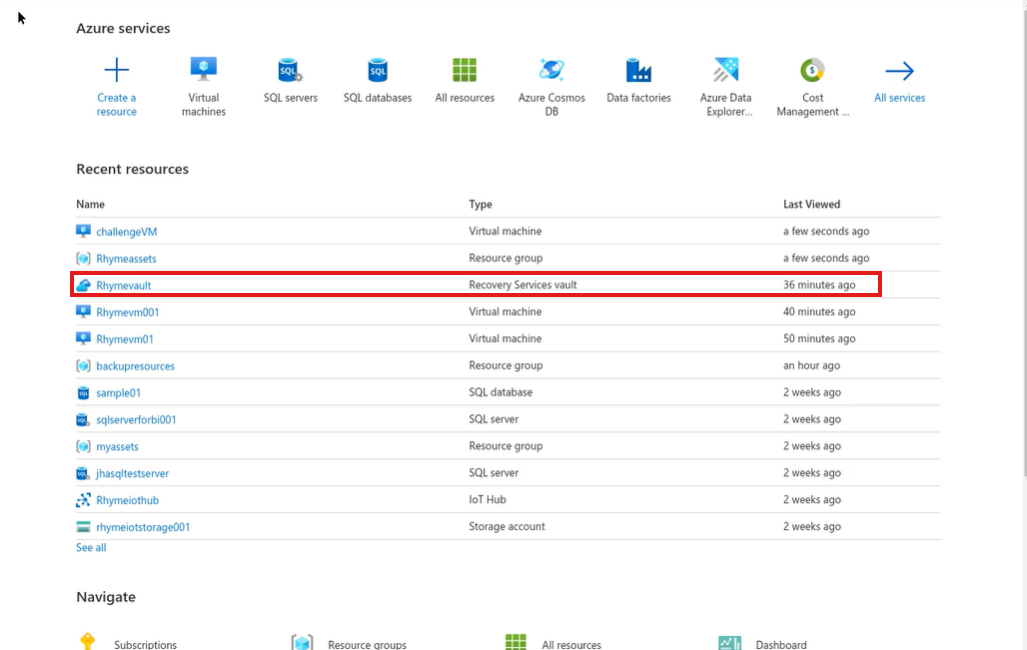Screen dimensions: 1027x650
Task: Open the Rhymeiothub link
Action: pyautogui.click(x=128, y=501)
